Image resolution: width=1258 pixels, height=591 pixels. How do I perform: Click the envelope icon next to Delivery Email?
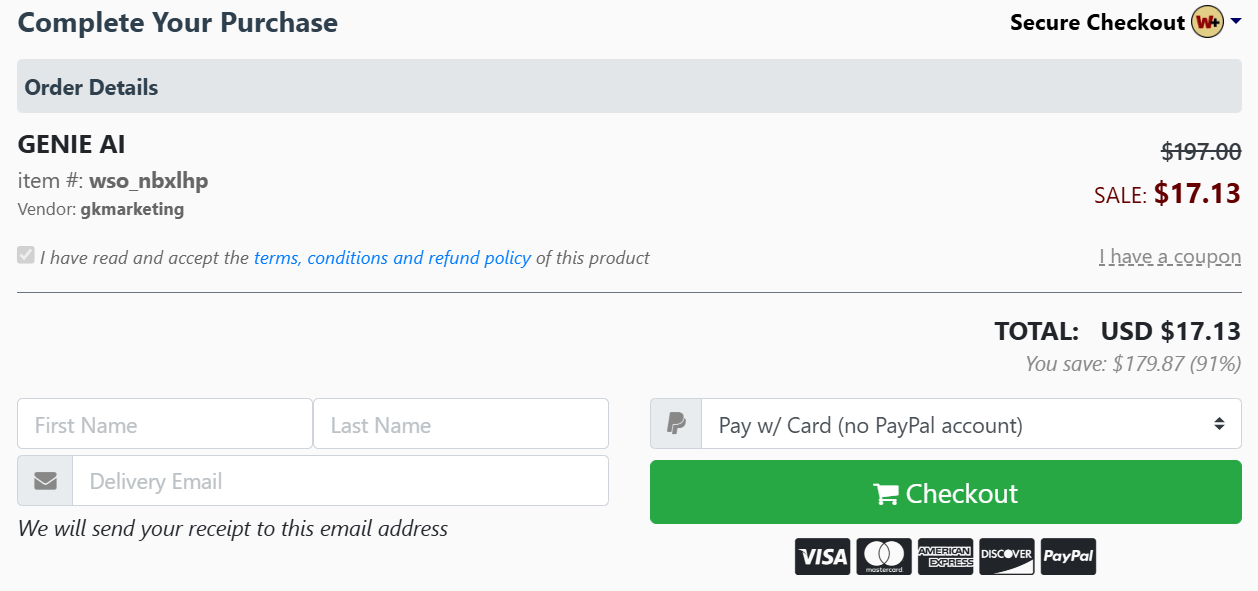[x=44, y=480]
